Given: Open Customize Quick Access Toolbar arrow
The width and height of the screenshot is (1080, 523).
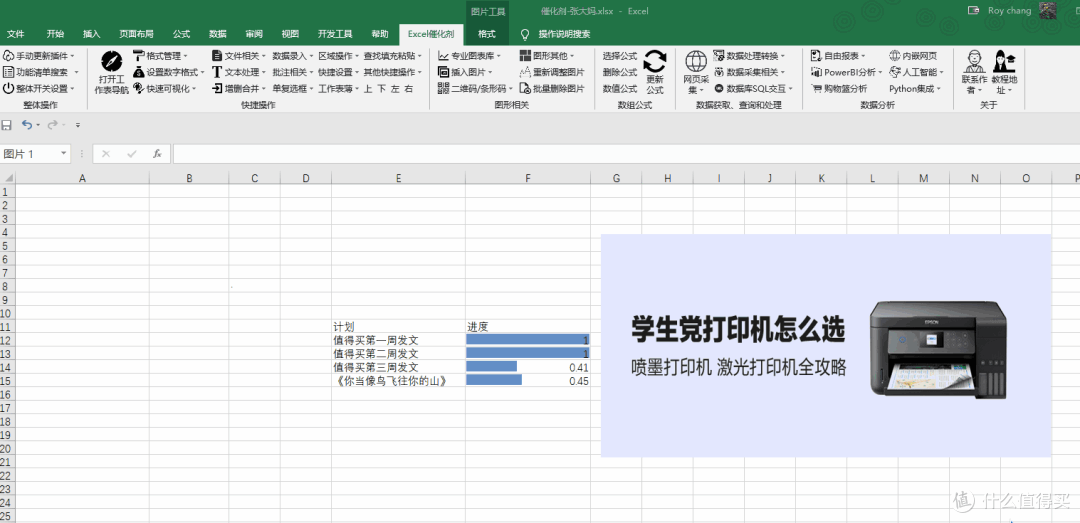Looking at the screenshot, I should (x=78, y=125).
